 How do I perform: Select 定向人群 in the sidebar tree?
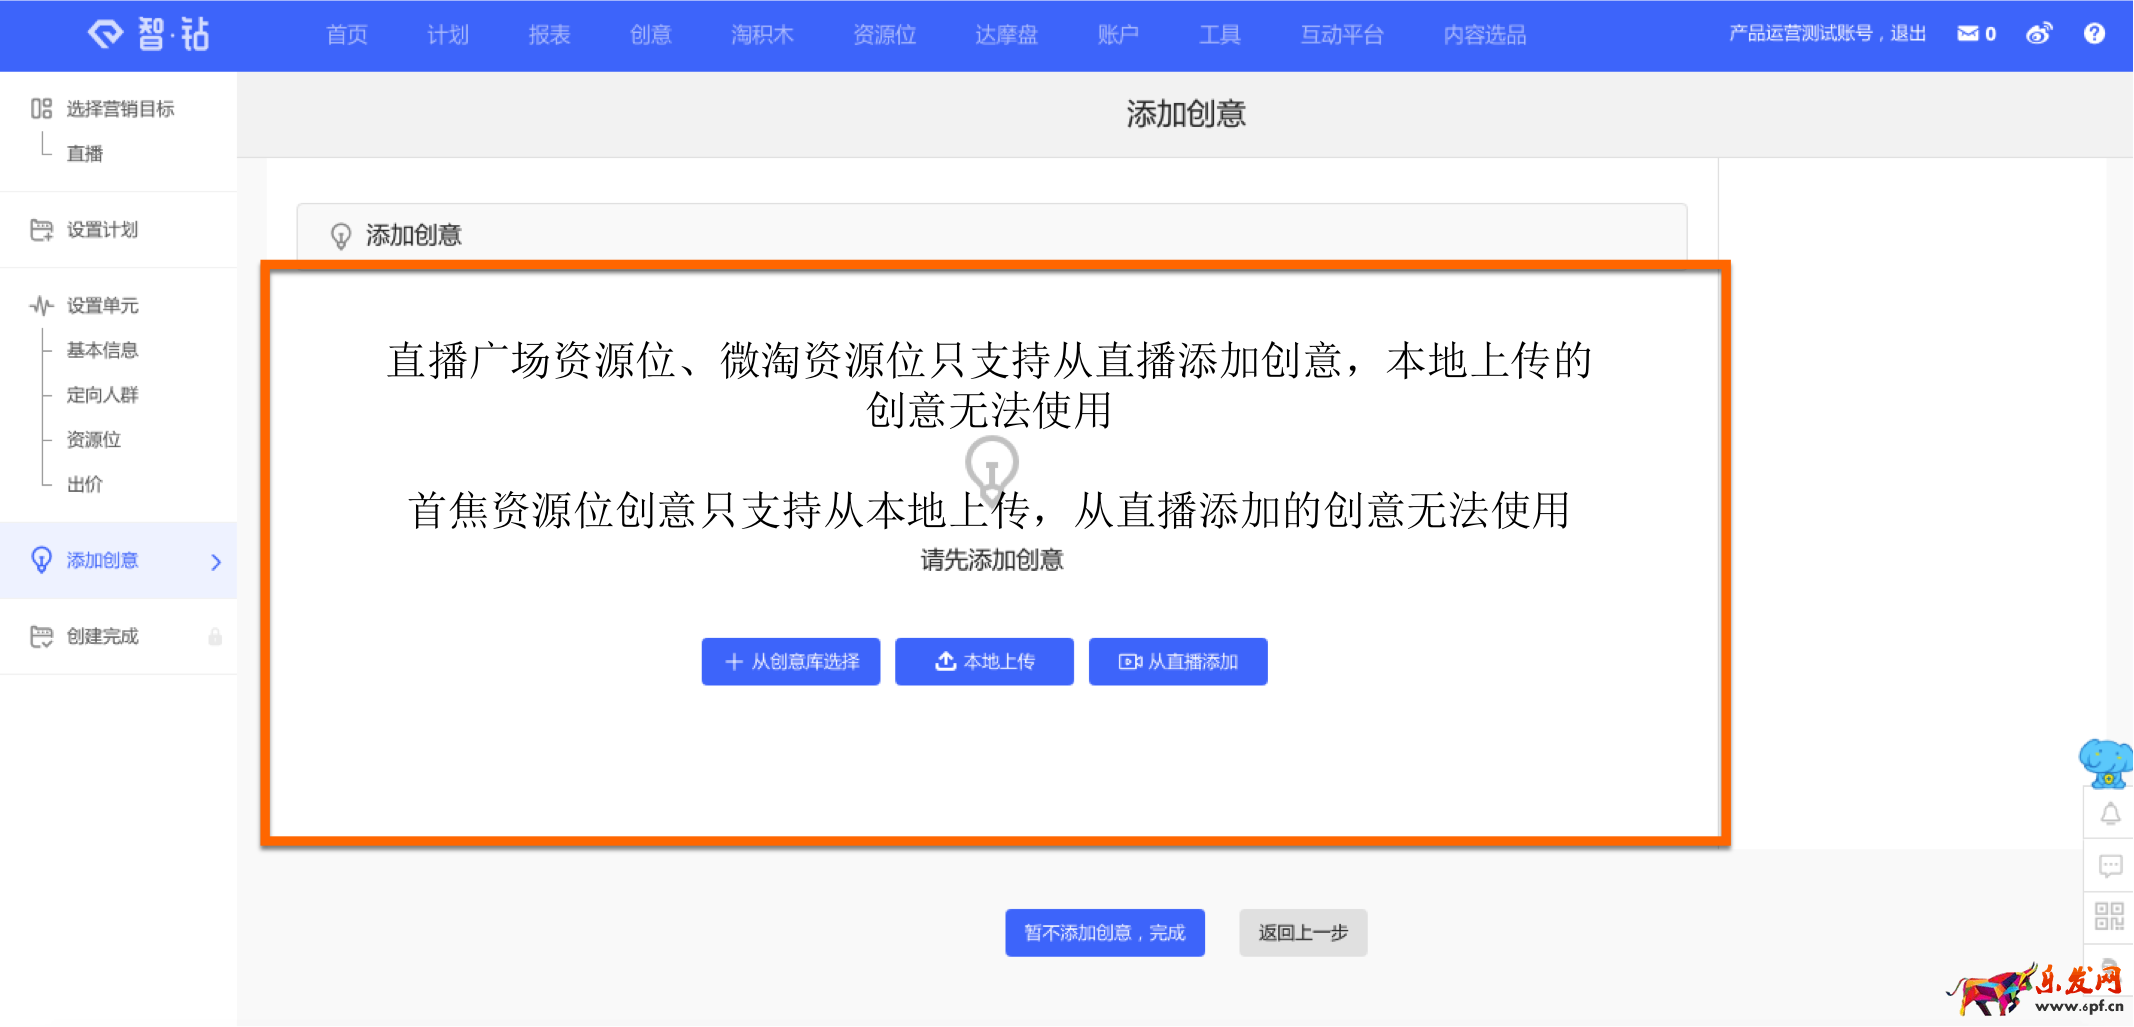tap(102, 395)
